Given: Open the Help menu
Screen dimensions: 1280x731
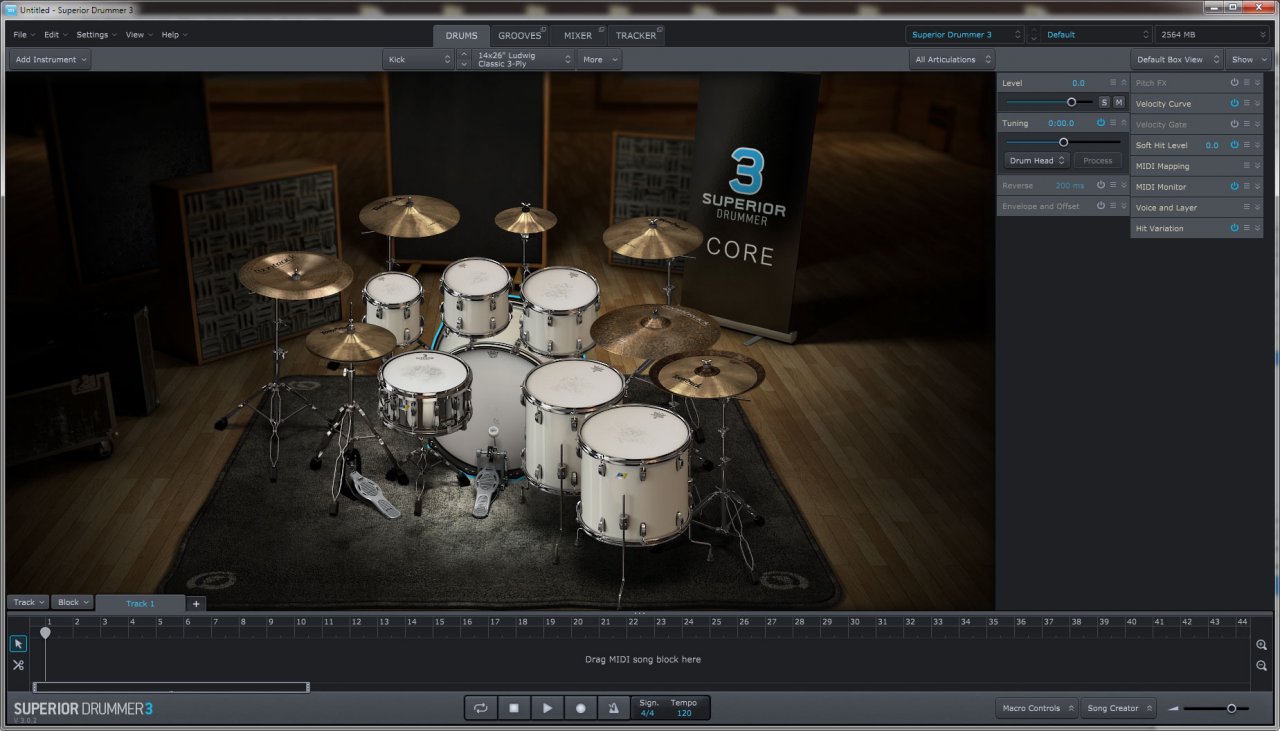Looking at the screenshot, I should (174, 35).
